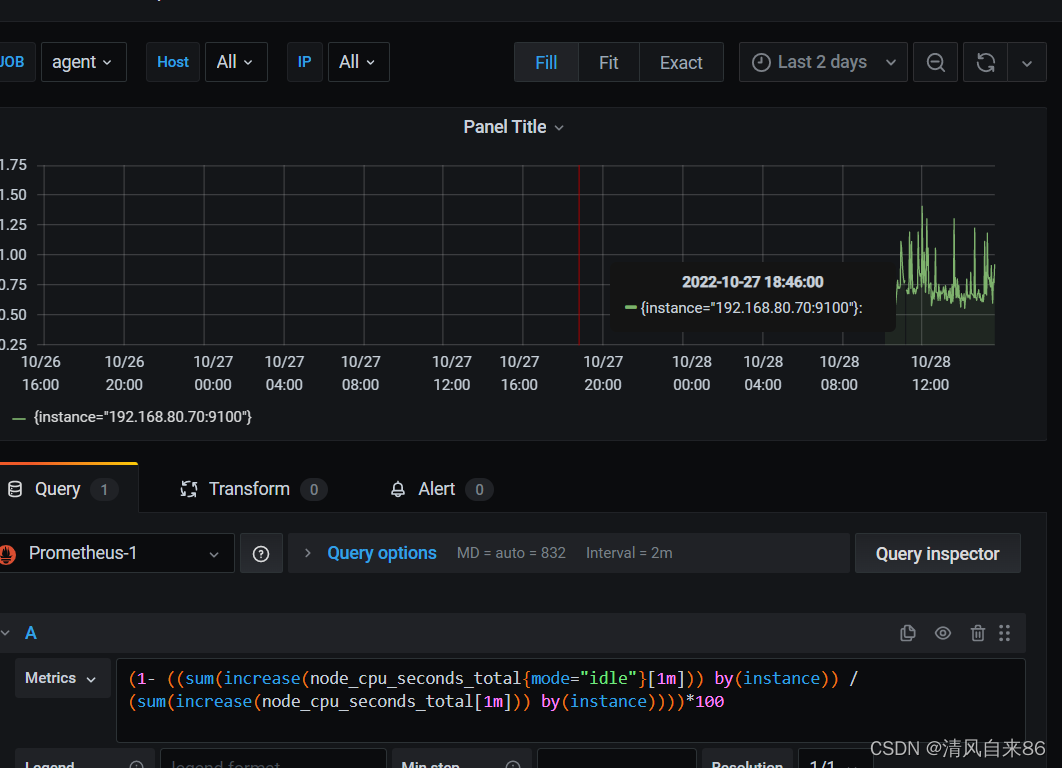Screen dimensions: 1062x768
Task: Toggle query A visibility with the eye icon
Action: (942, 633)
